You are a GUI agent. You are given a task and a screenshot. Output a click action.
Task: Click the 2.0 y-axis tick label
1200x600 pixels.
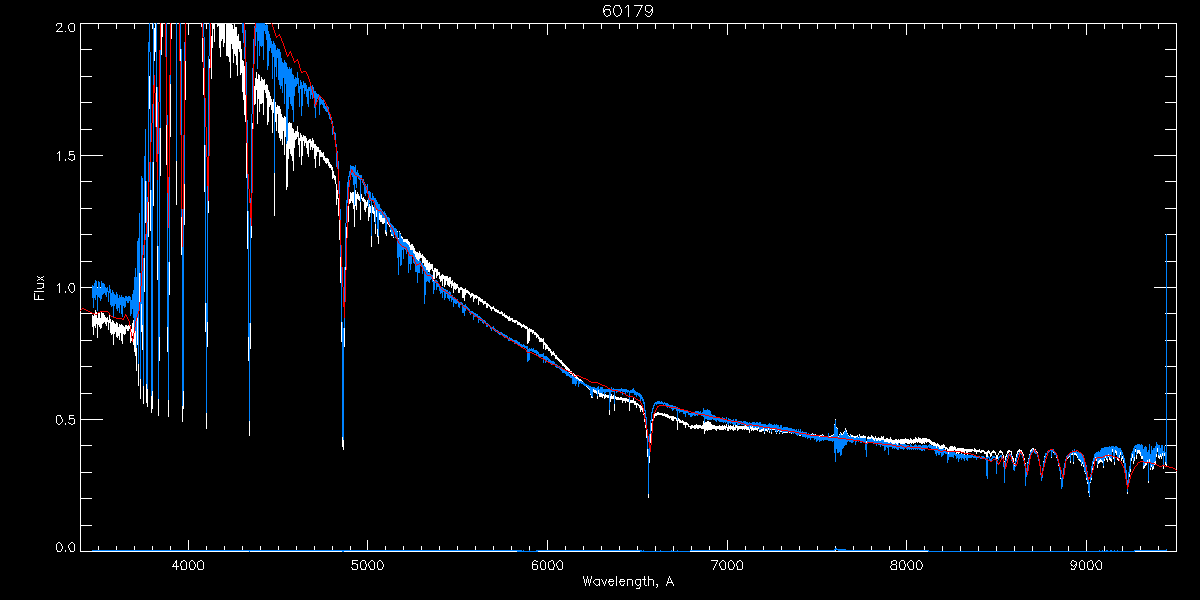65,27
